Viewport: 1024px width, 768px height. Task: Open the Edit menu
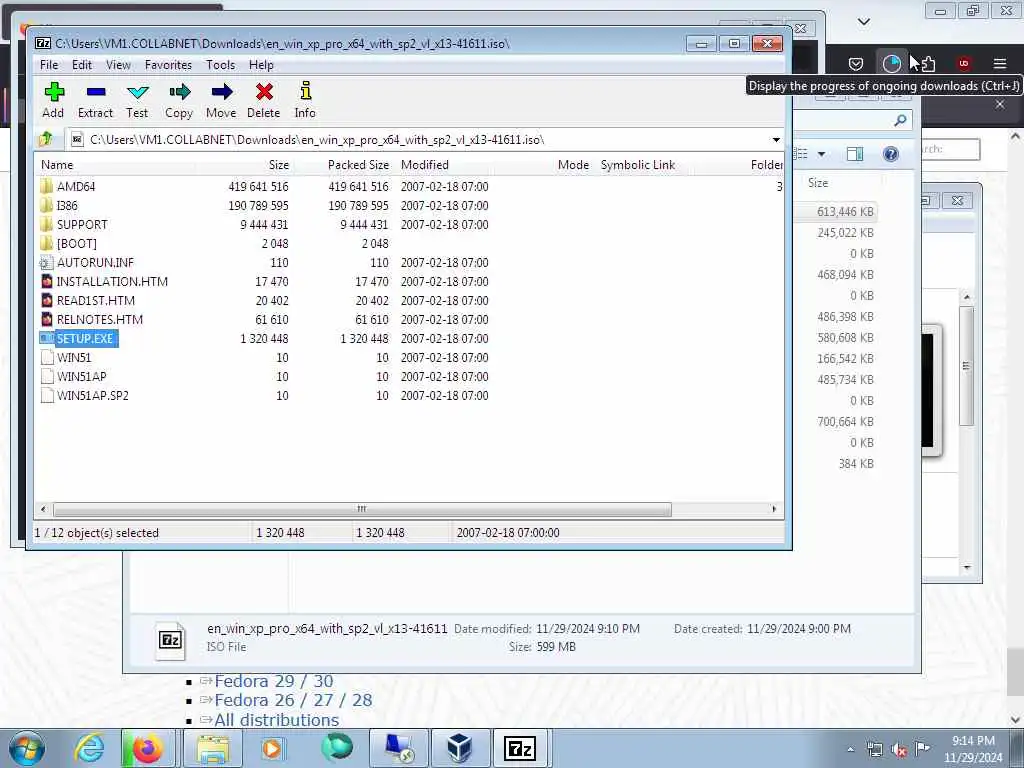[82, 65]
